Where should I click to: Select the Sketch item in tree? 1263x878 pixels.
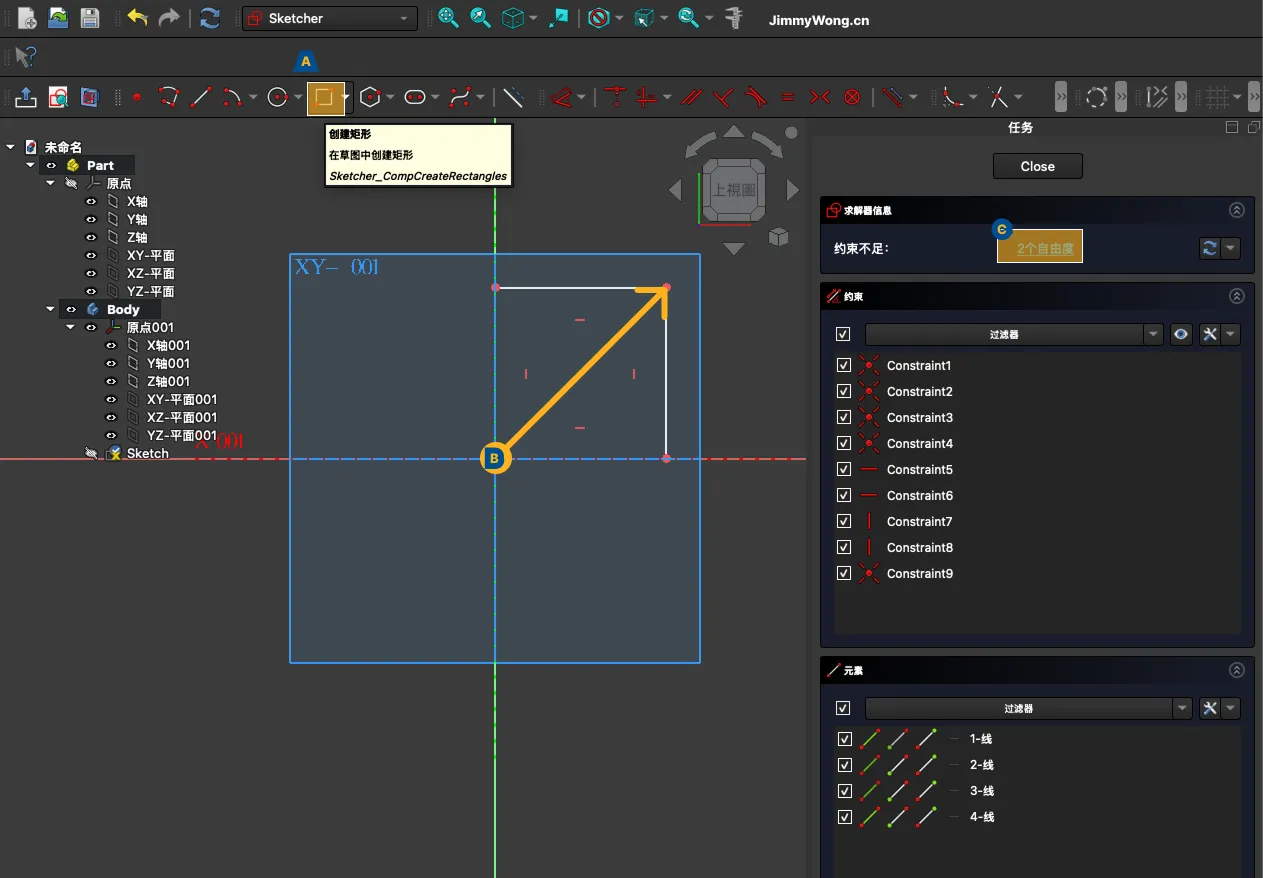147,453
